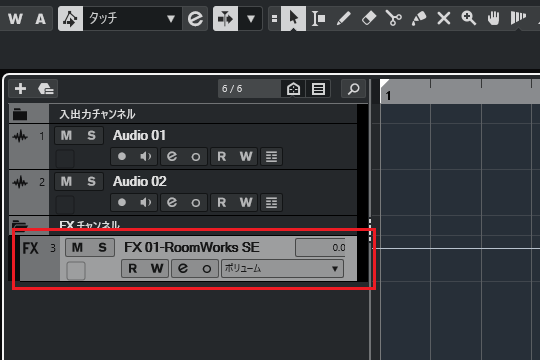Click toolbox handle left of arrow tool

tap(274, 18)
